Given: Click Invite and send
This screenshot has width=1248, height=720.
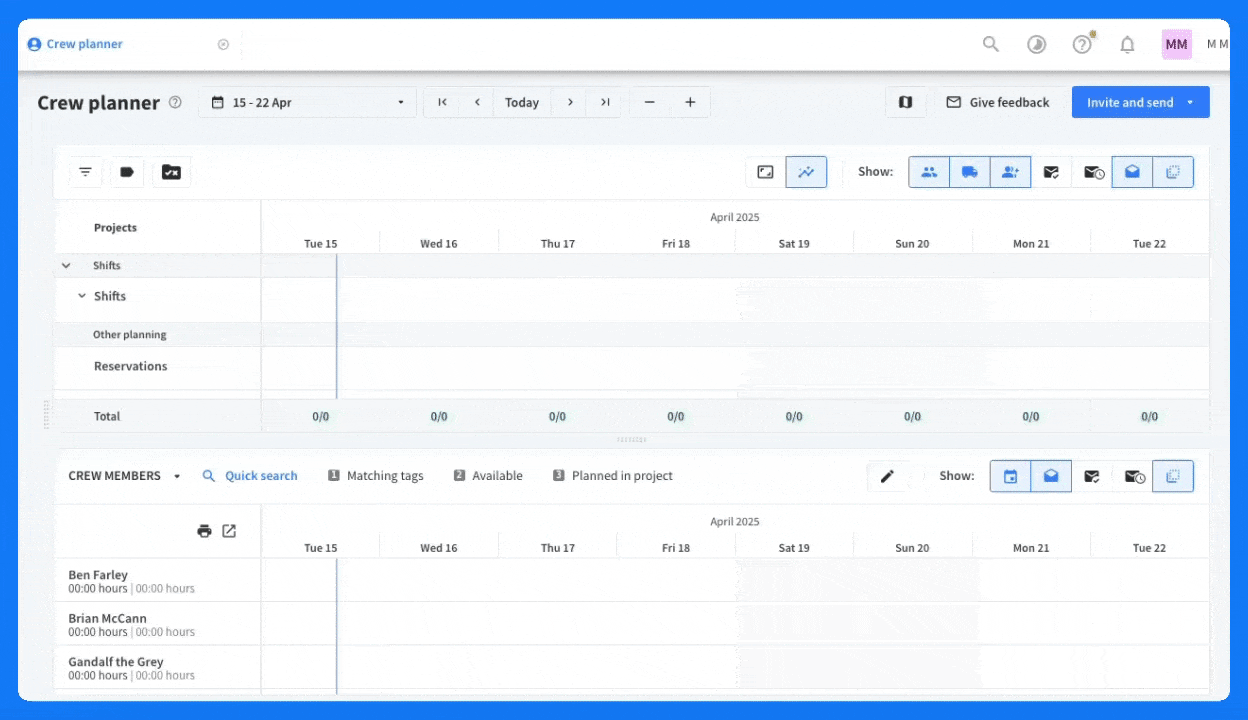Looking at the screenshot, I should (1129, 102).
